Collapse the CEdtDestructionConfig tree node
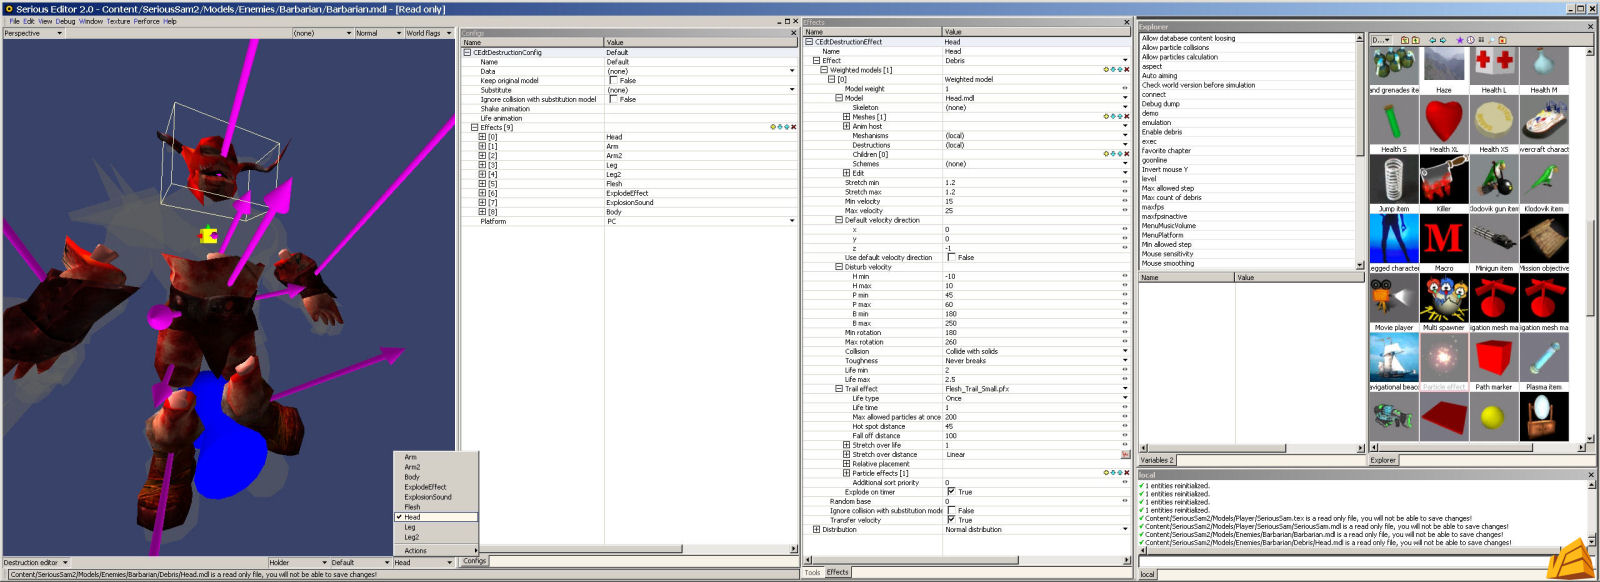 [x=466, y=52]
